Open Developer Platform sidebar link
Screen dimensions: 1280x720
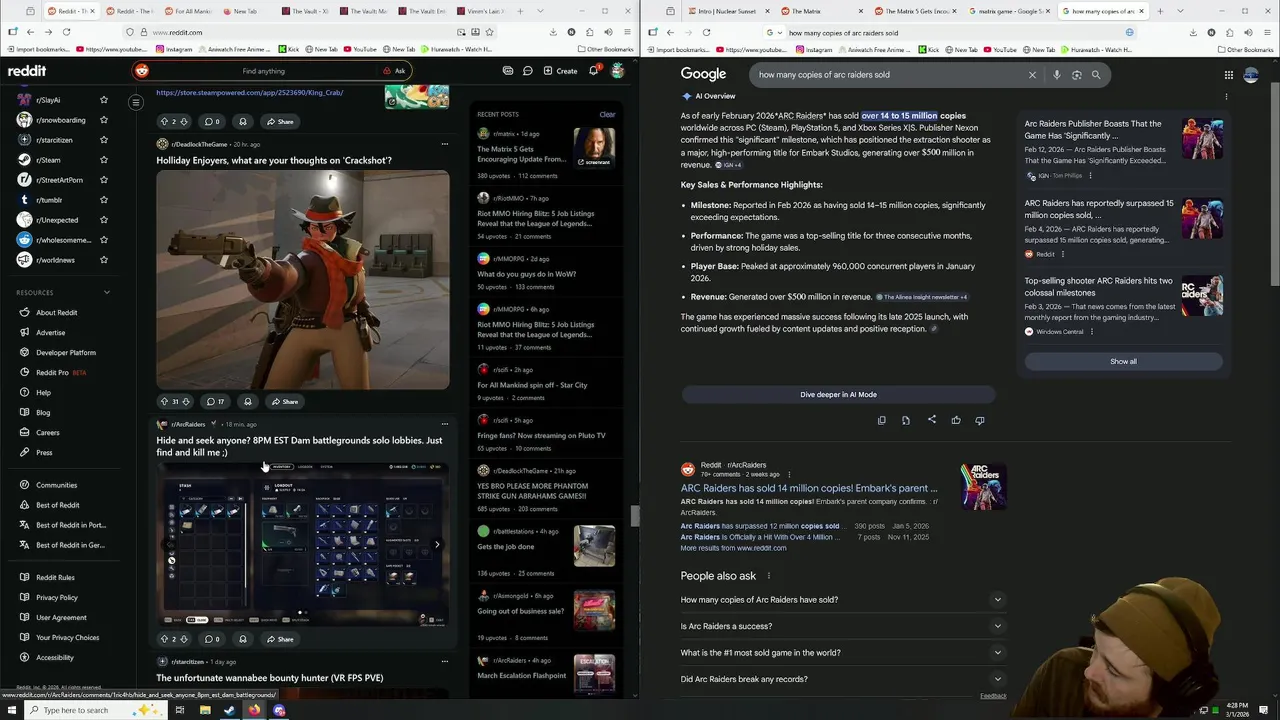pos(66,353)
